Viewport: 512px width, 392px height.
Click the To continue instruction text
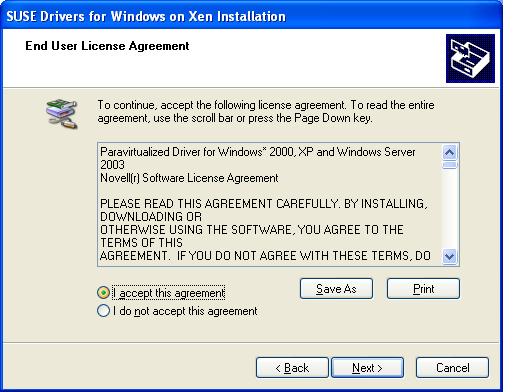(266, 111)
